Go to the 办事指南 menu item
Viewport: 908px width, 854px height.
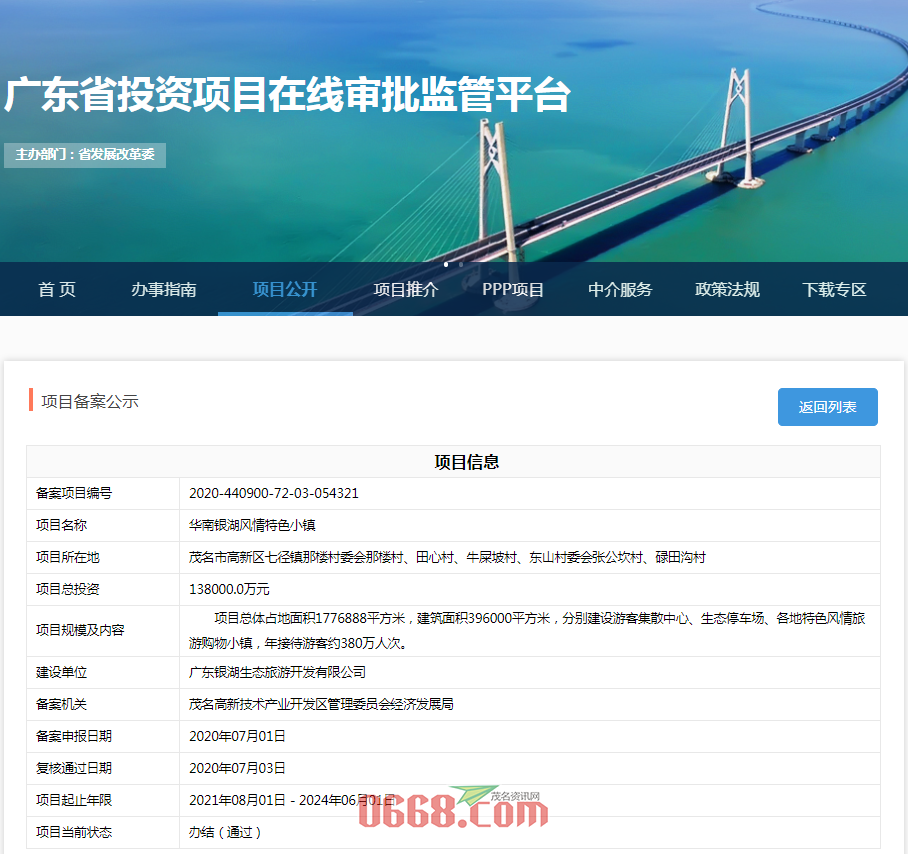(164, 290)
